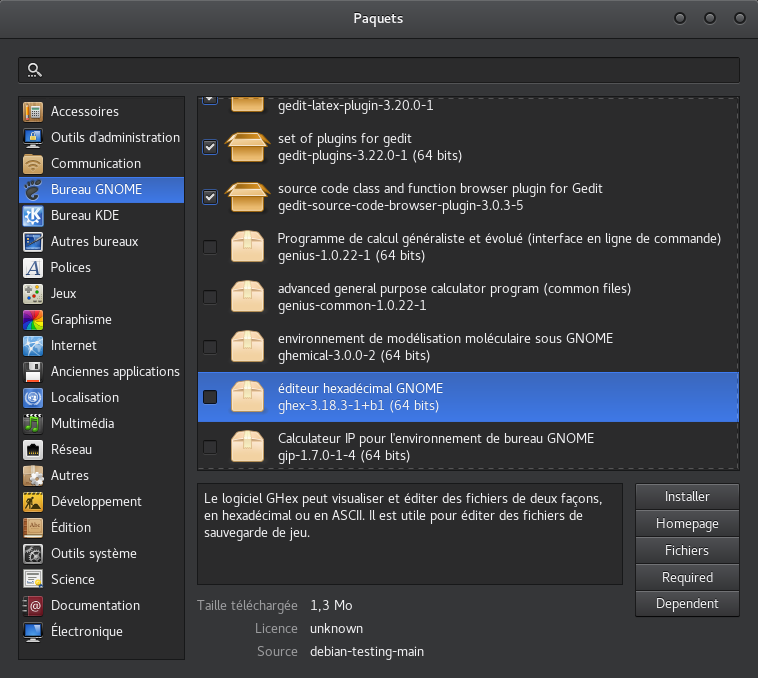The height and width of the screenshot is (678, 758).
Task: Open Graphisme via its colorful icon
Action: click(33, 320)
